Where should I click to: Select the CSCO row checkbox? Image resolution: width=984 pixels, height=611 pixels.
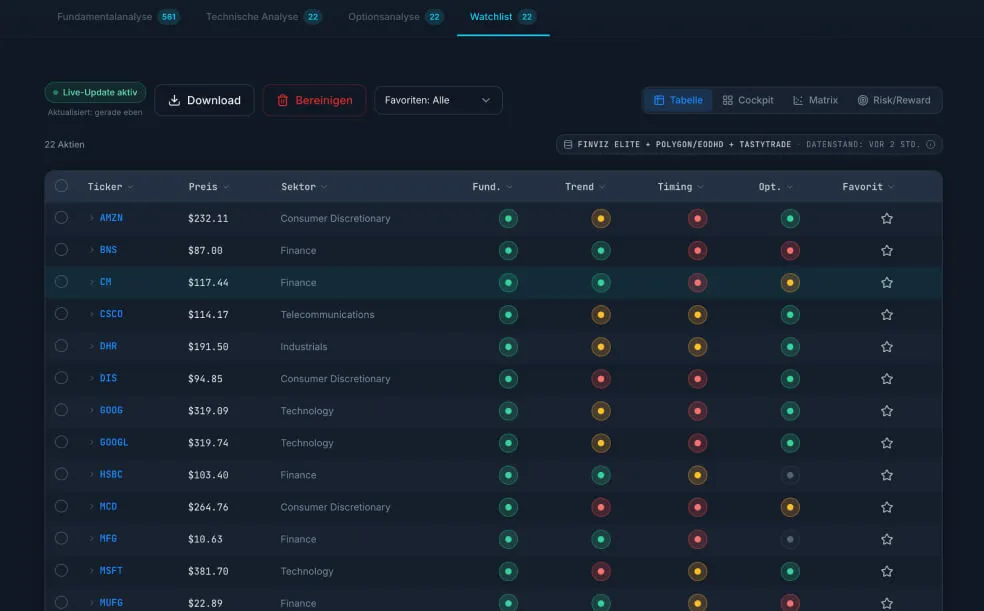tap(61, 313)
